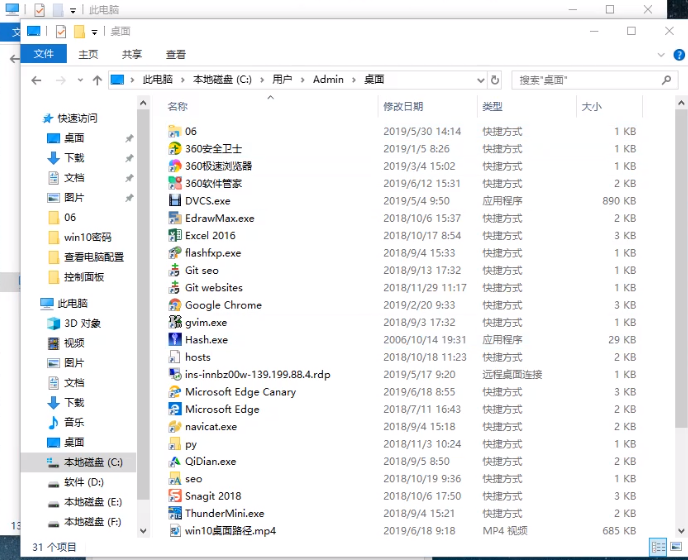The width and height of the screenshot is (688, 560).
Task: Click 用户 in the address breadcrumb
Action: pyautogui.click(x=282, y=79)
